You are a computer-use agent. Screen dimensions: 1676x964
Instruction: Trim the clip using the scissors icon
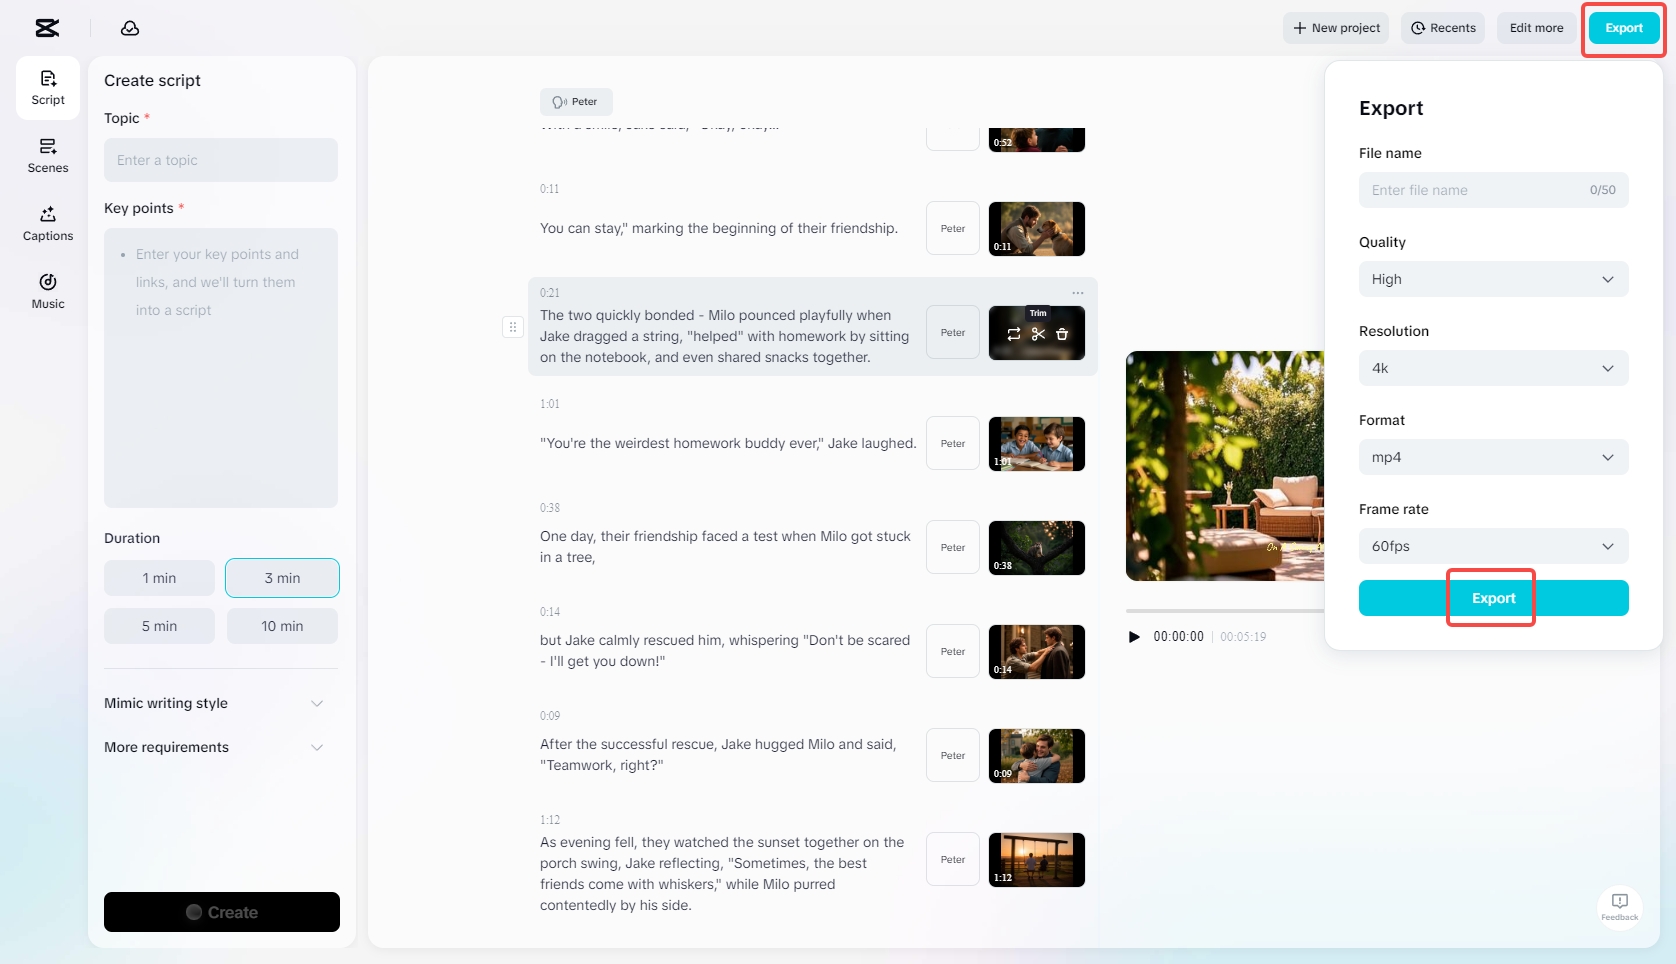click(1037, 335)
